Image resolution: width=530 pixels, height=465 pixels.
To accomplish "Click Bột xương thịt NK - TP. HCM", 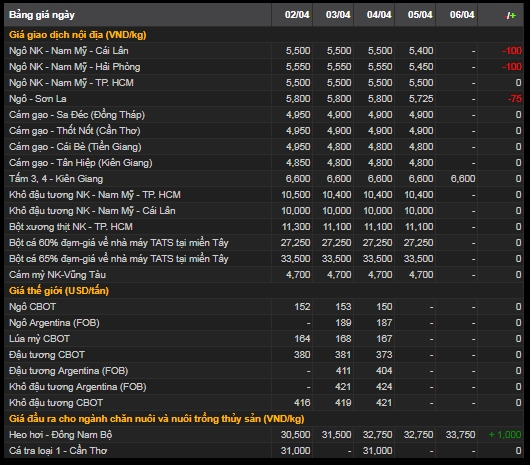I will 71,227.
